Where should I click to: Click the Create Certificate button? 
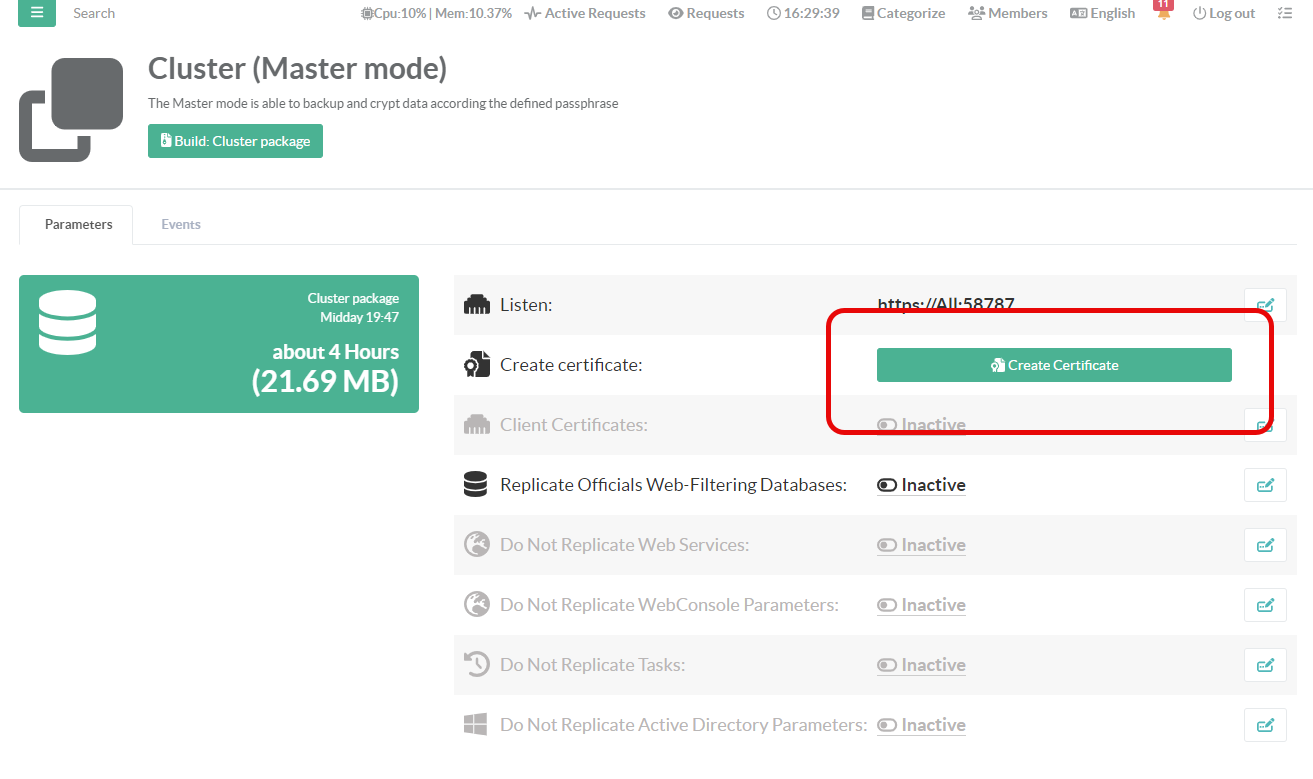1054,365
